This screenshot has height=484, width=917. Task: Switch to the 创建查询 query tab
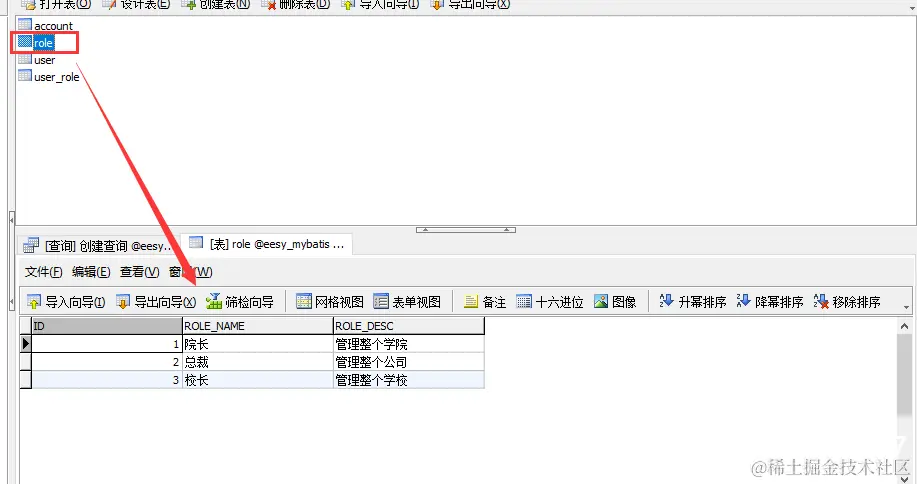click(x=97, y=246)
